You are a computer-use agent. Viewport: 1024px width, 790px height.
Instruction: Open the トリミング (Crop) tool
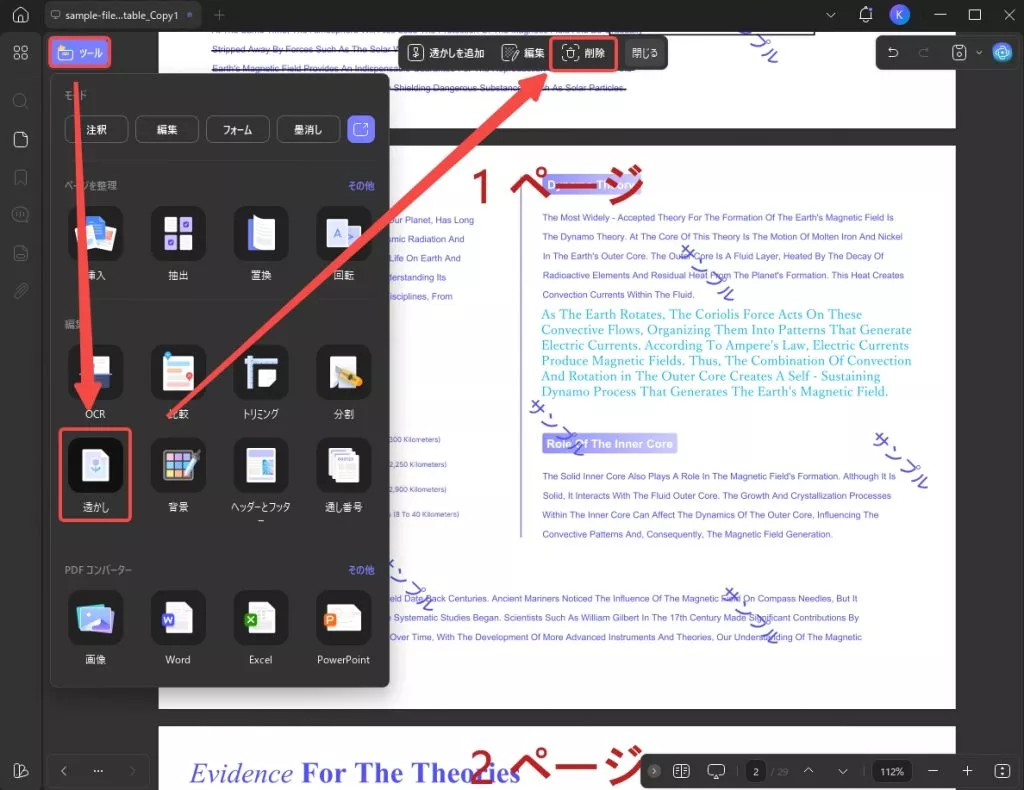pos(261,382)
